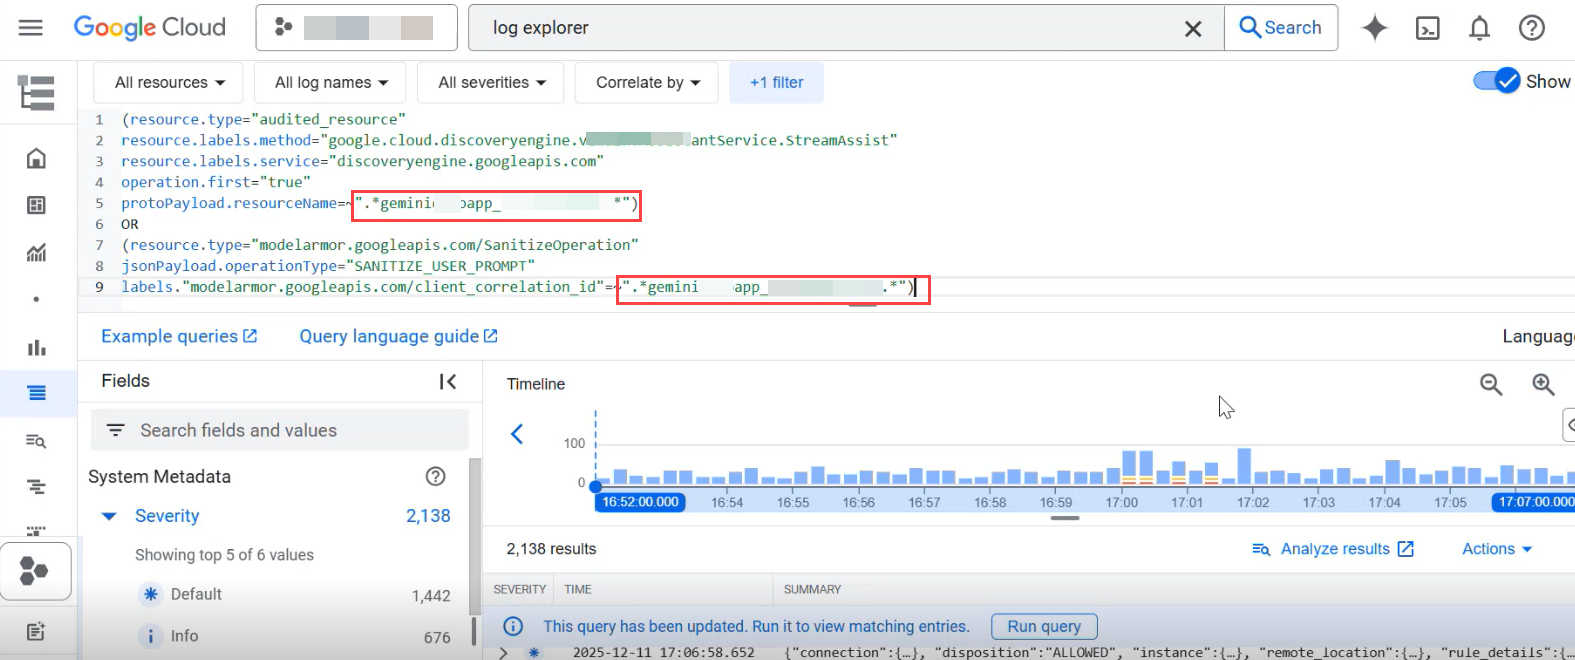Open the main navigation hamburger menu
The height and width of the screenshot is (660, 1575).
tap(31, 28)
